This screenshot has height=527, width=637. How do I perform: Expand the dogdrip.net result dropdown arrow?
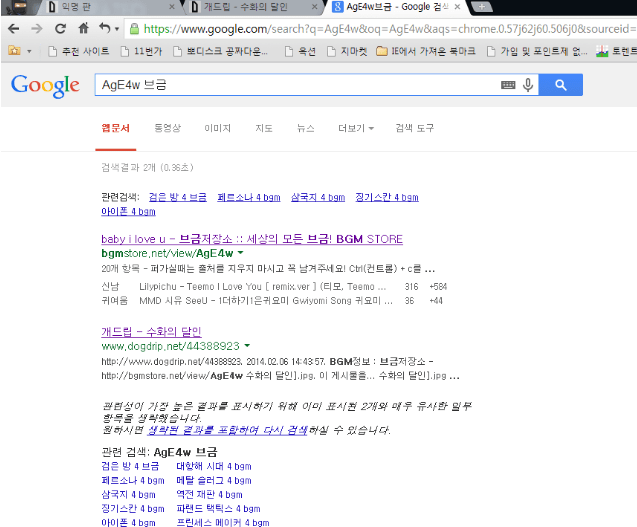(247, 346)
